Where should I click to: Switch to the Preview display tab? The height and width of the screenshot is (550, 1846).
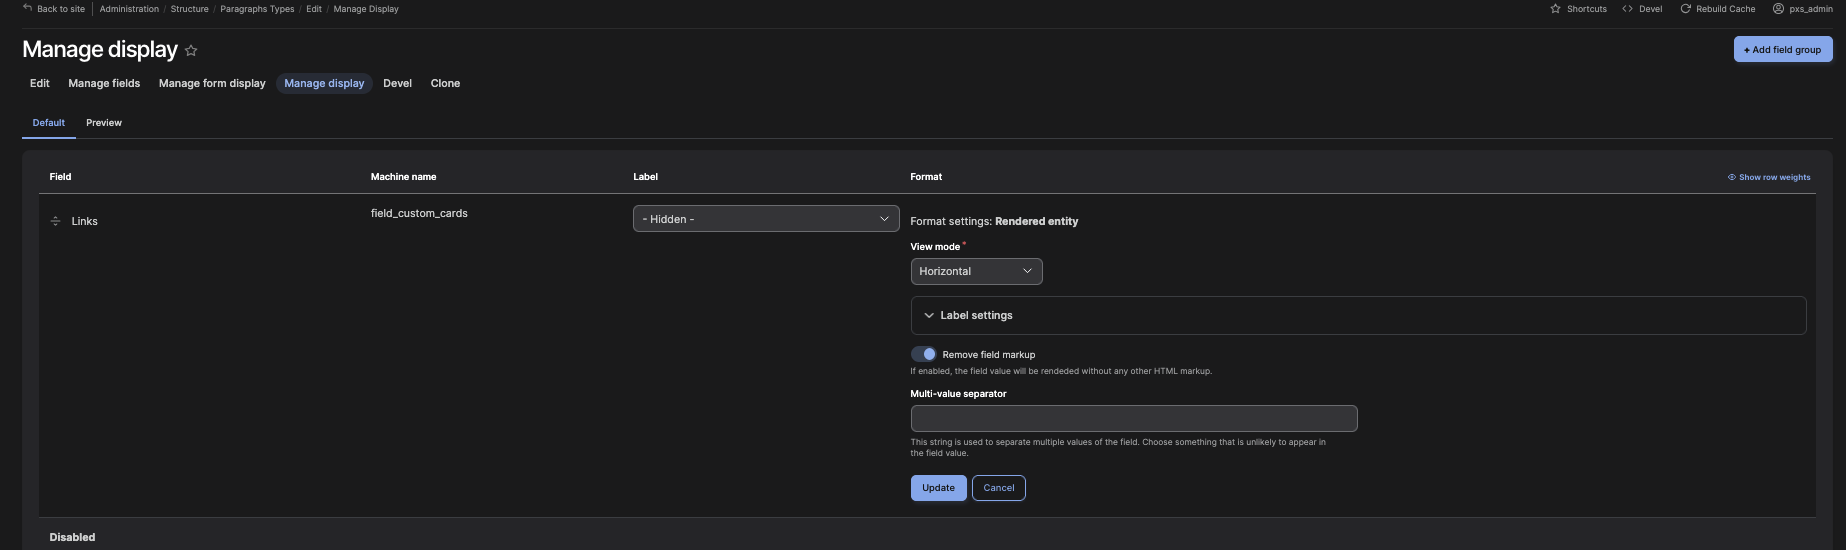click(104, 123)
